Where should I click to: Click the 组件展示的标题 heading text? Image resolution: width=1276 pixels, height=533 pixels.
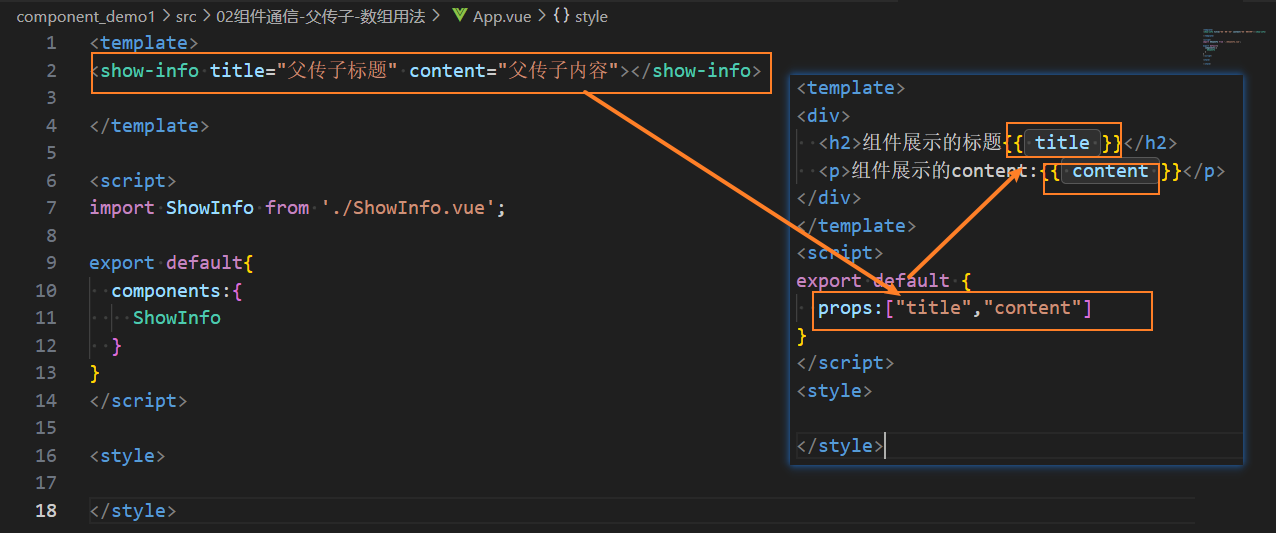(x=932, y=143)
